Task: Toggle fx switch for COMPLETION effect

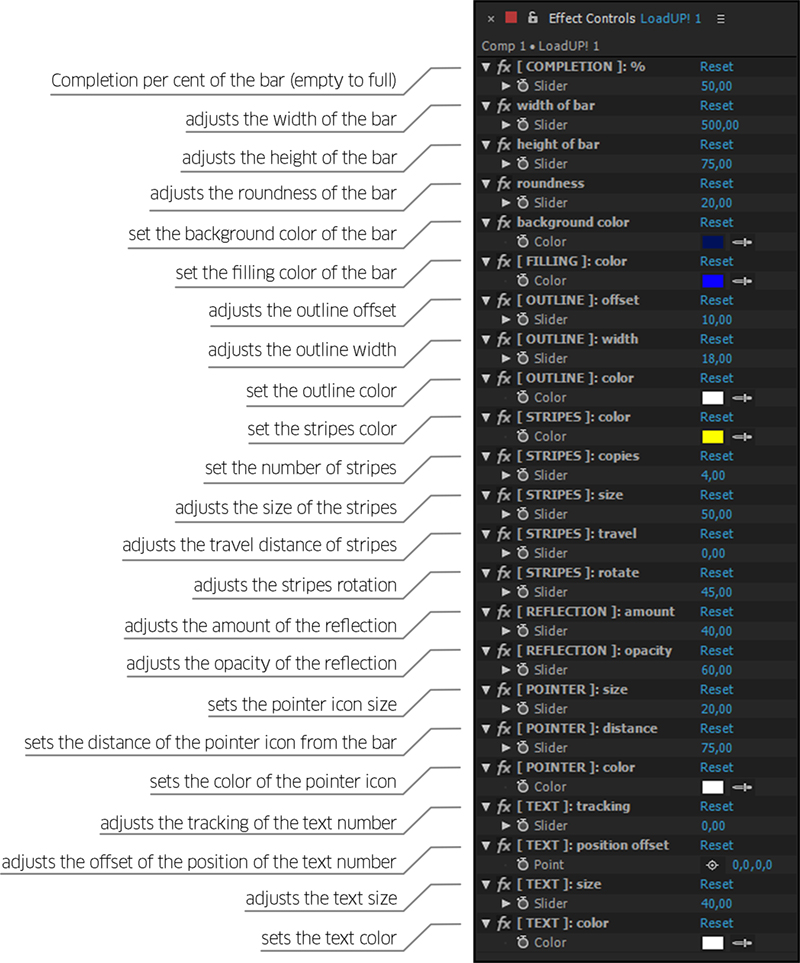Action: click(x=504, y=67)
